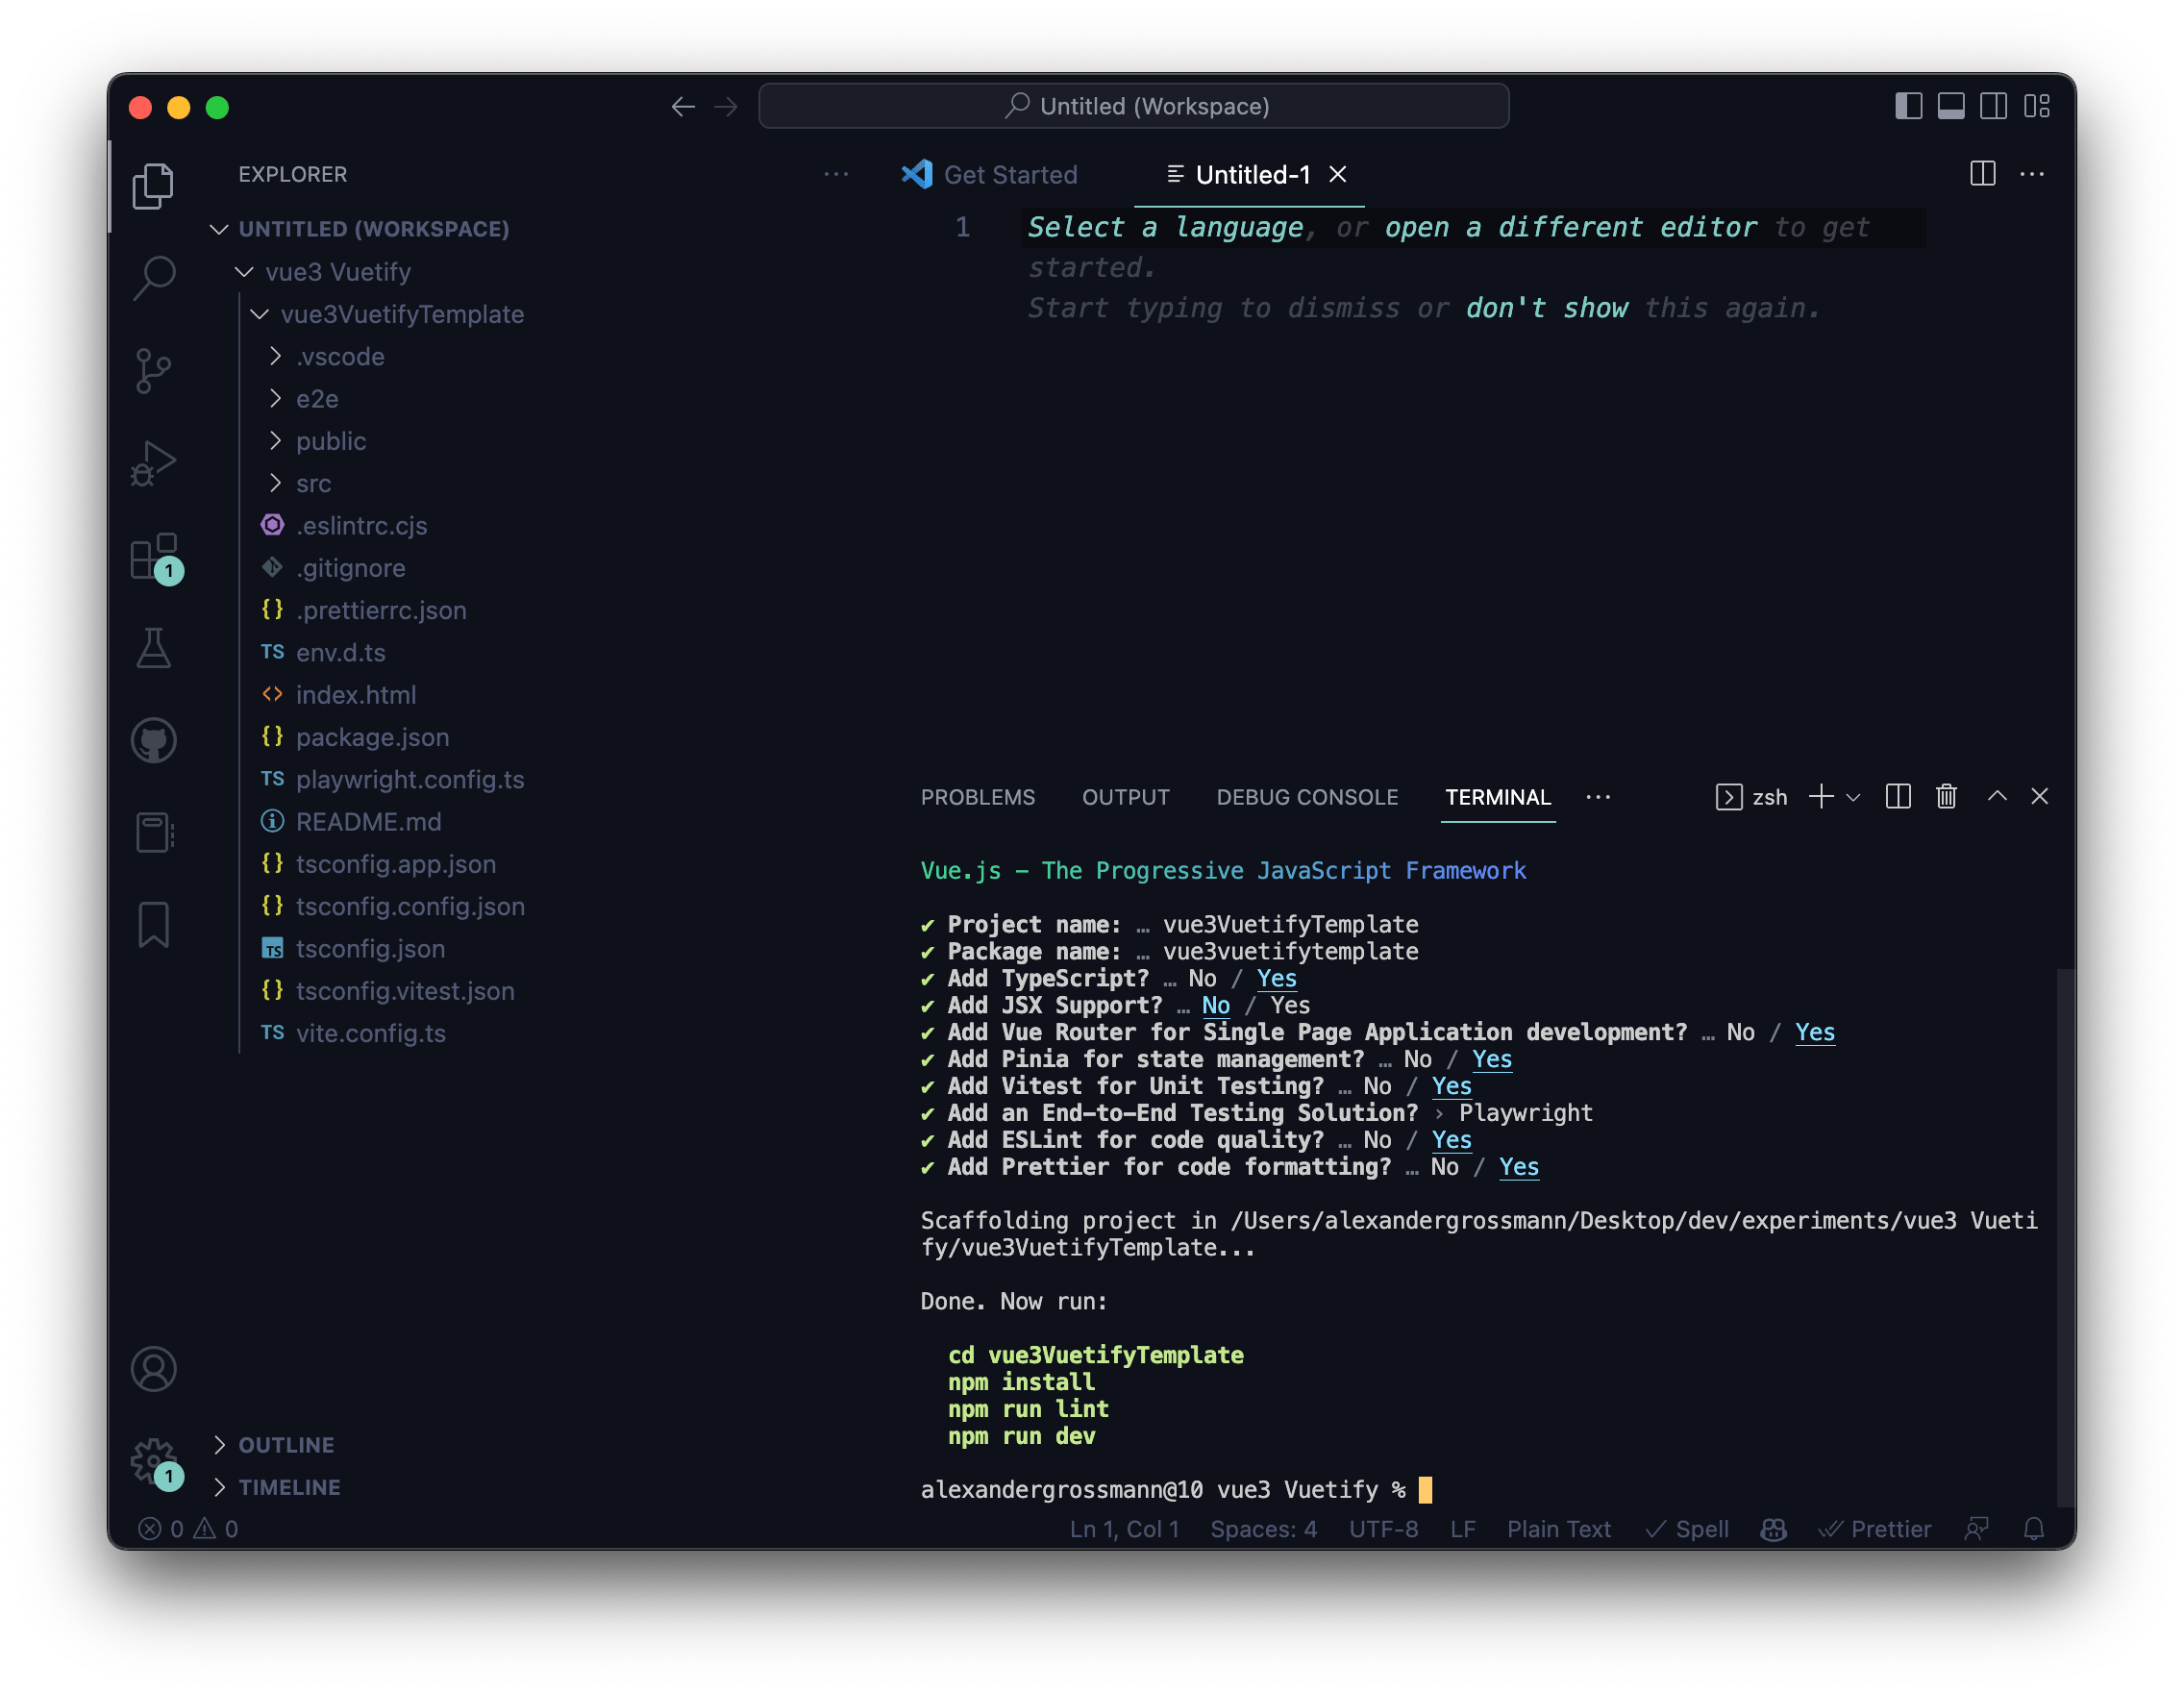This screenshot has width=2184, height=1692.
Task: Kill the active terminal
Action: click(x=1946, y=796)
